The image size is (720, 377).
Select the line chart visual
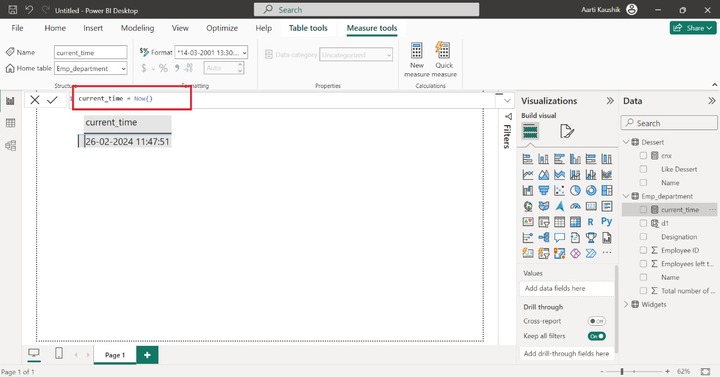pyautogui.click(x=528, y=174)
